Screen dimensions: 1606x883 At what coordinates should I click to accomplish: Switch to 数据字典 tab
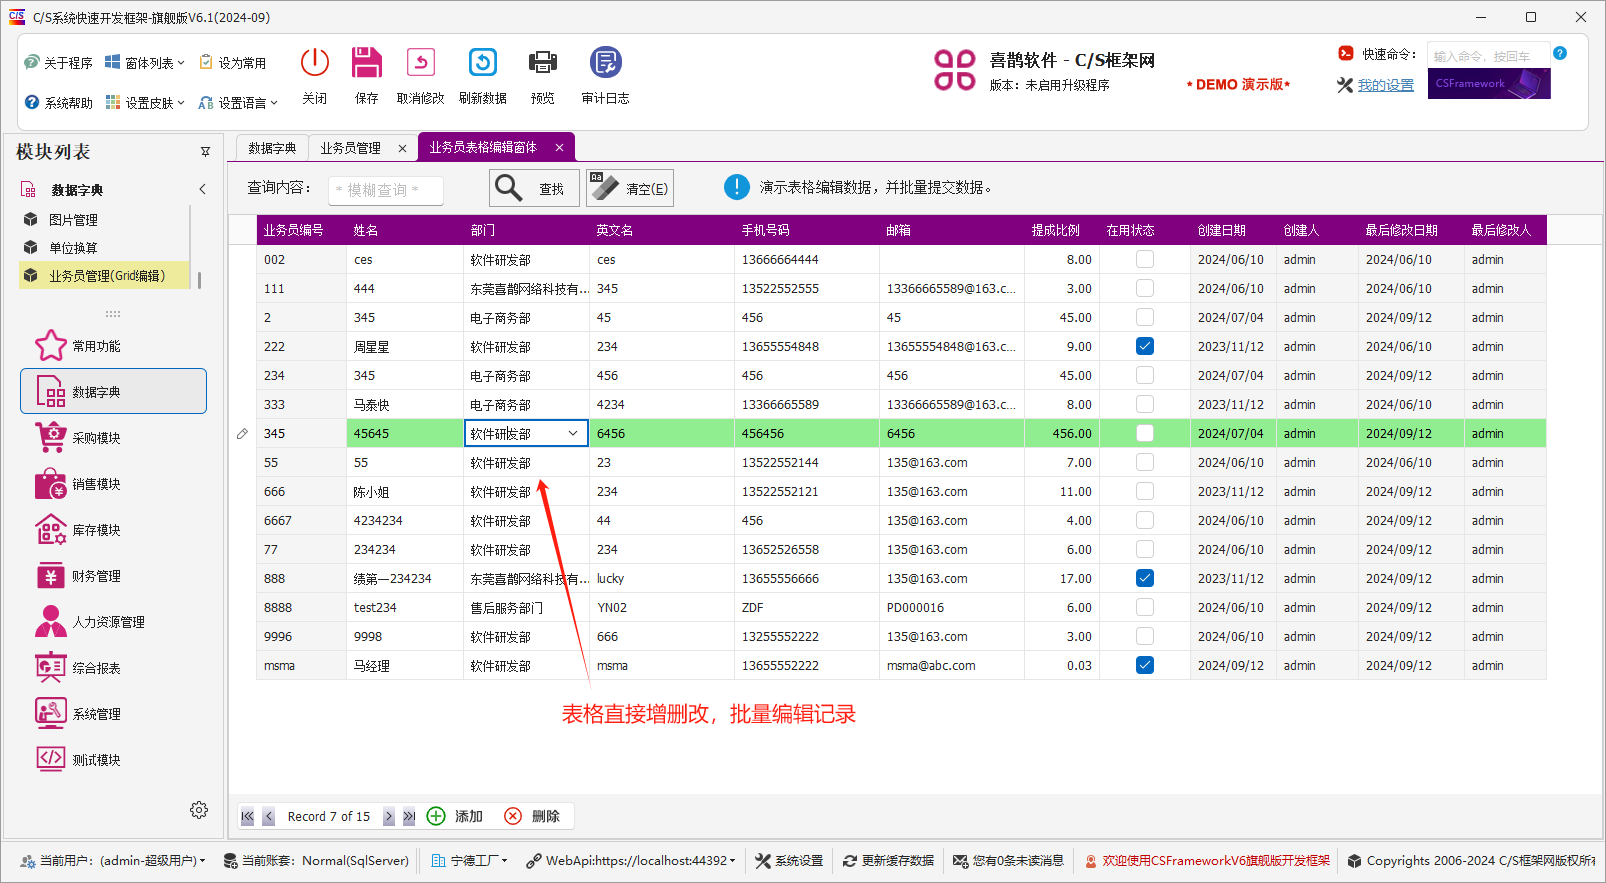[x=272, y=147]
